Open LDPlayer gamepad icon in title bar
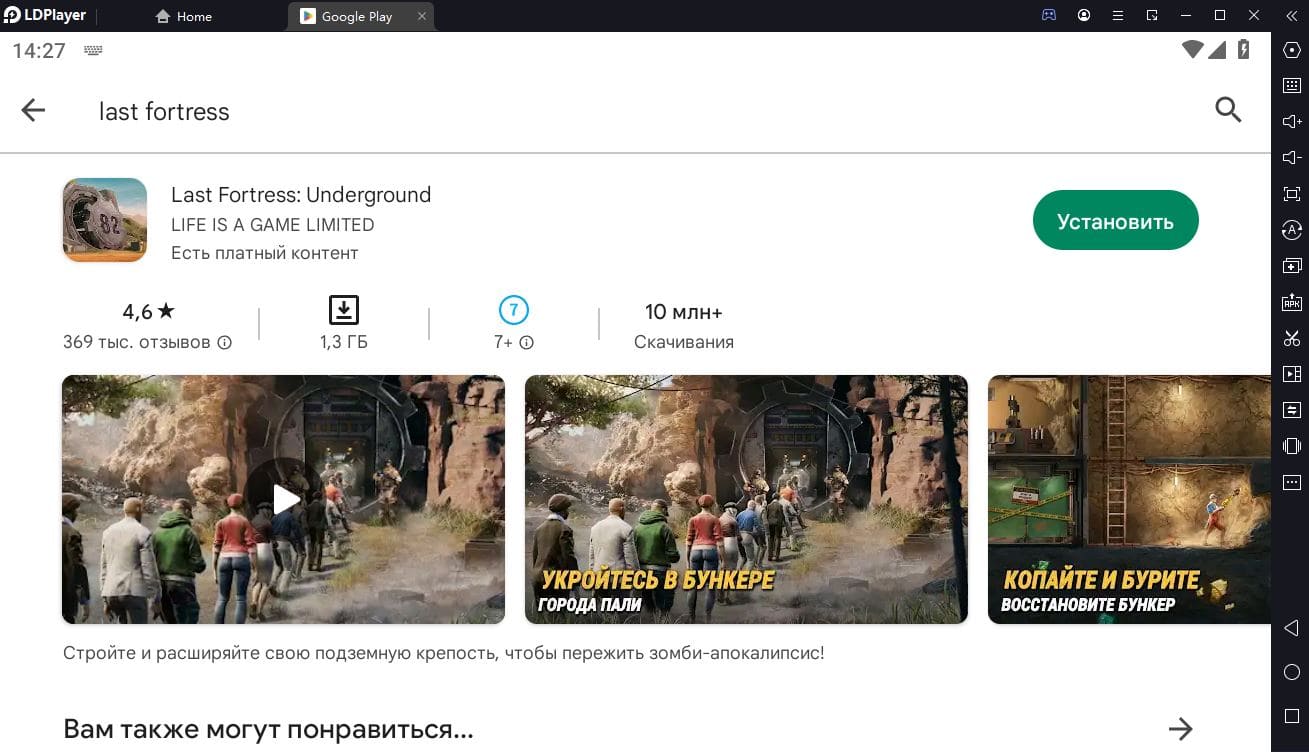 1049,15
